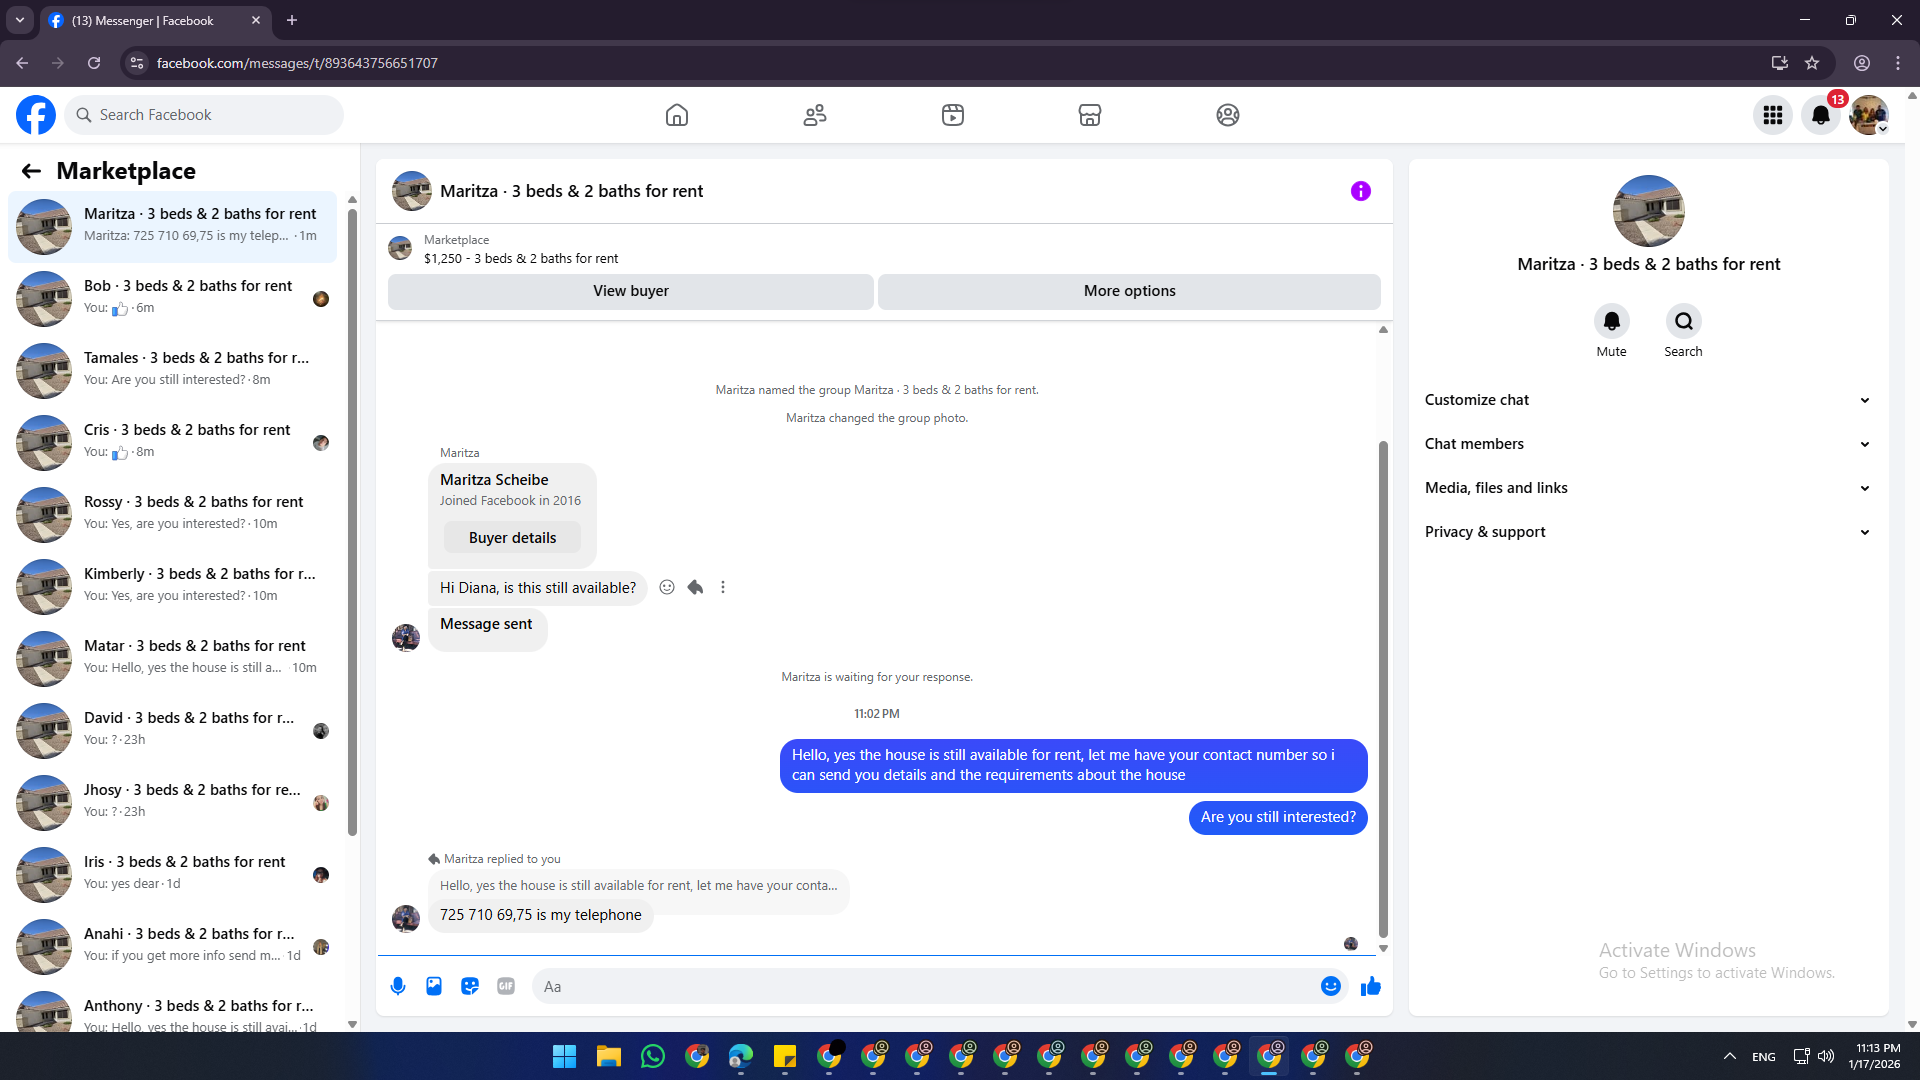React to 'Hi Diana' message with emoji

coord(667,587)
